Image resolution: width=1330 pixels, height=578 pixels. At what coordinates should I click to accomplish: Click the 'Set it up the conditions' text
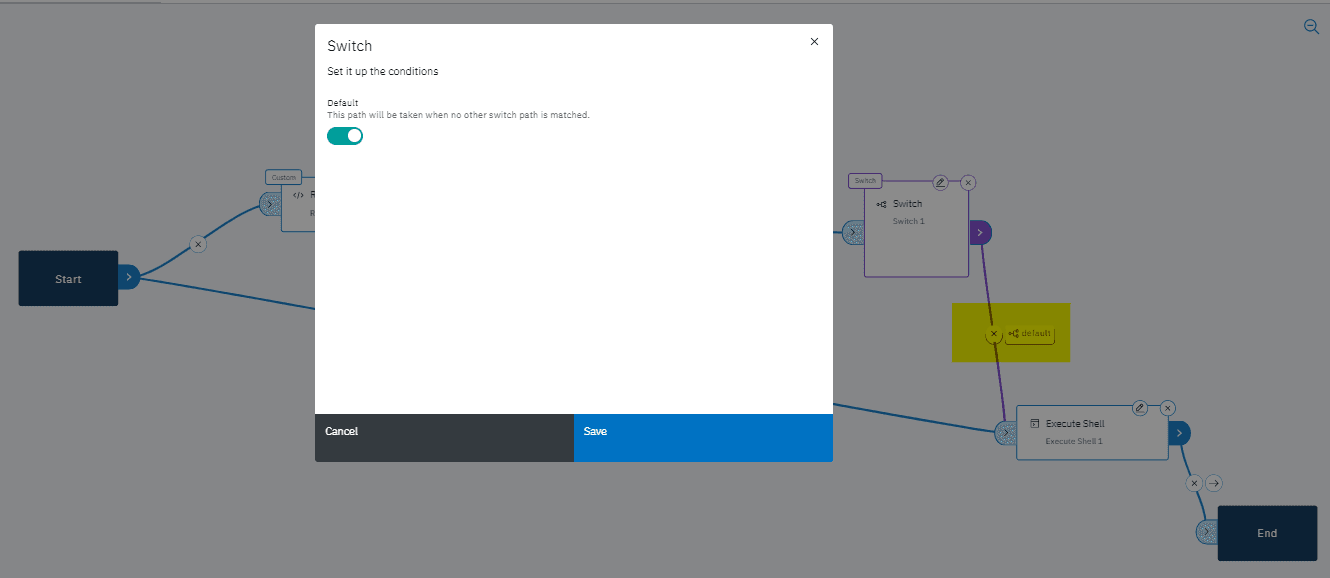[383, 72]
